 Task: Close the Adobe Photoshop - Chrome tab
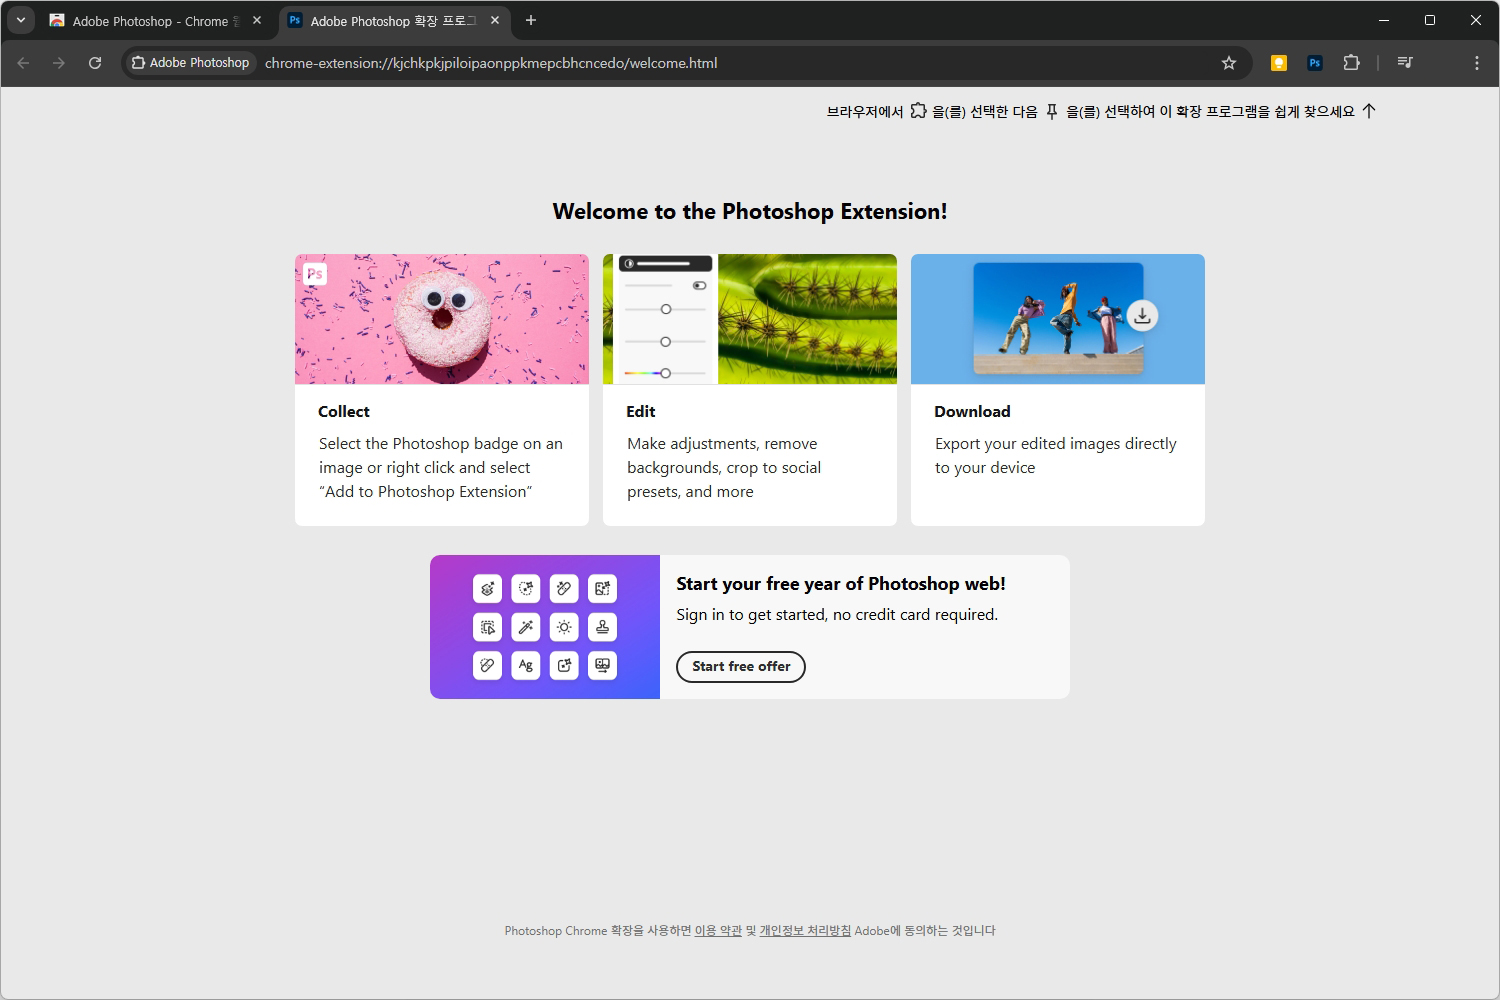coord(256,20)
